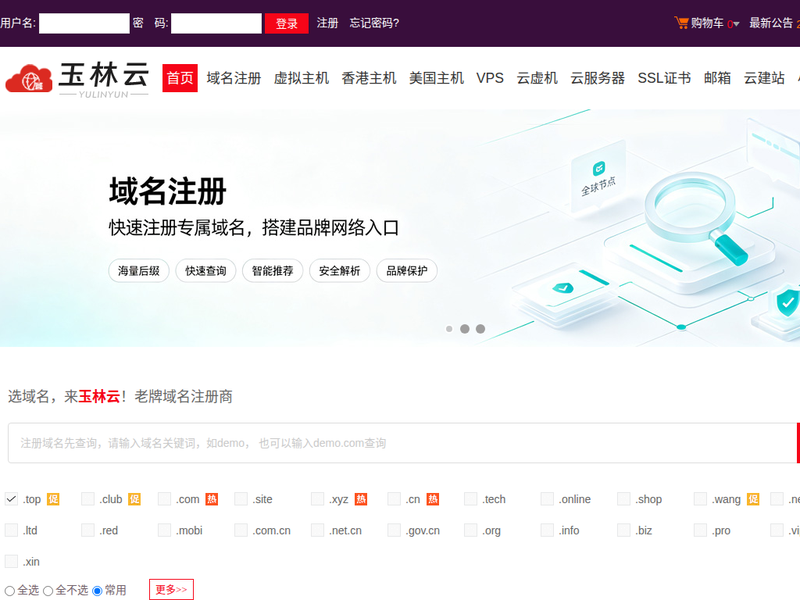
Task: Check the .pro domain checkbox
Action: pyautogui.click(x=700, y=530)
